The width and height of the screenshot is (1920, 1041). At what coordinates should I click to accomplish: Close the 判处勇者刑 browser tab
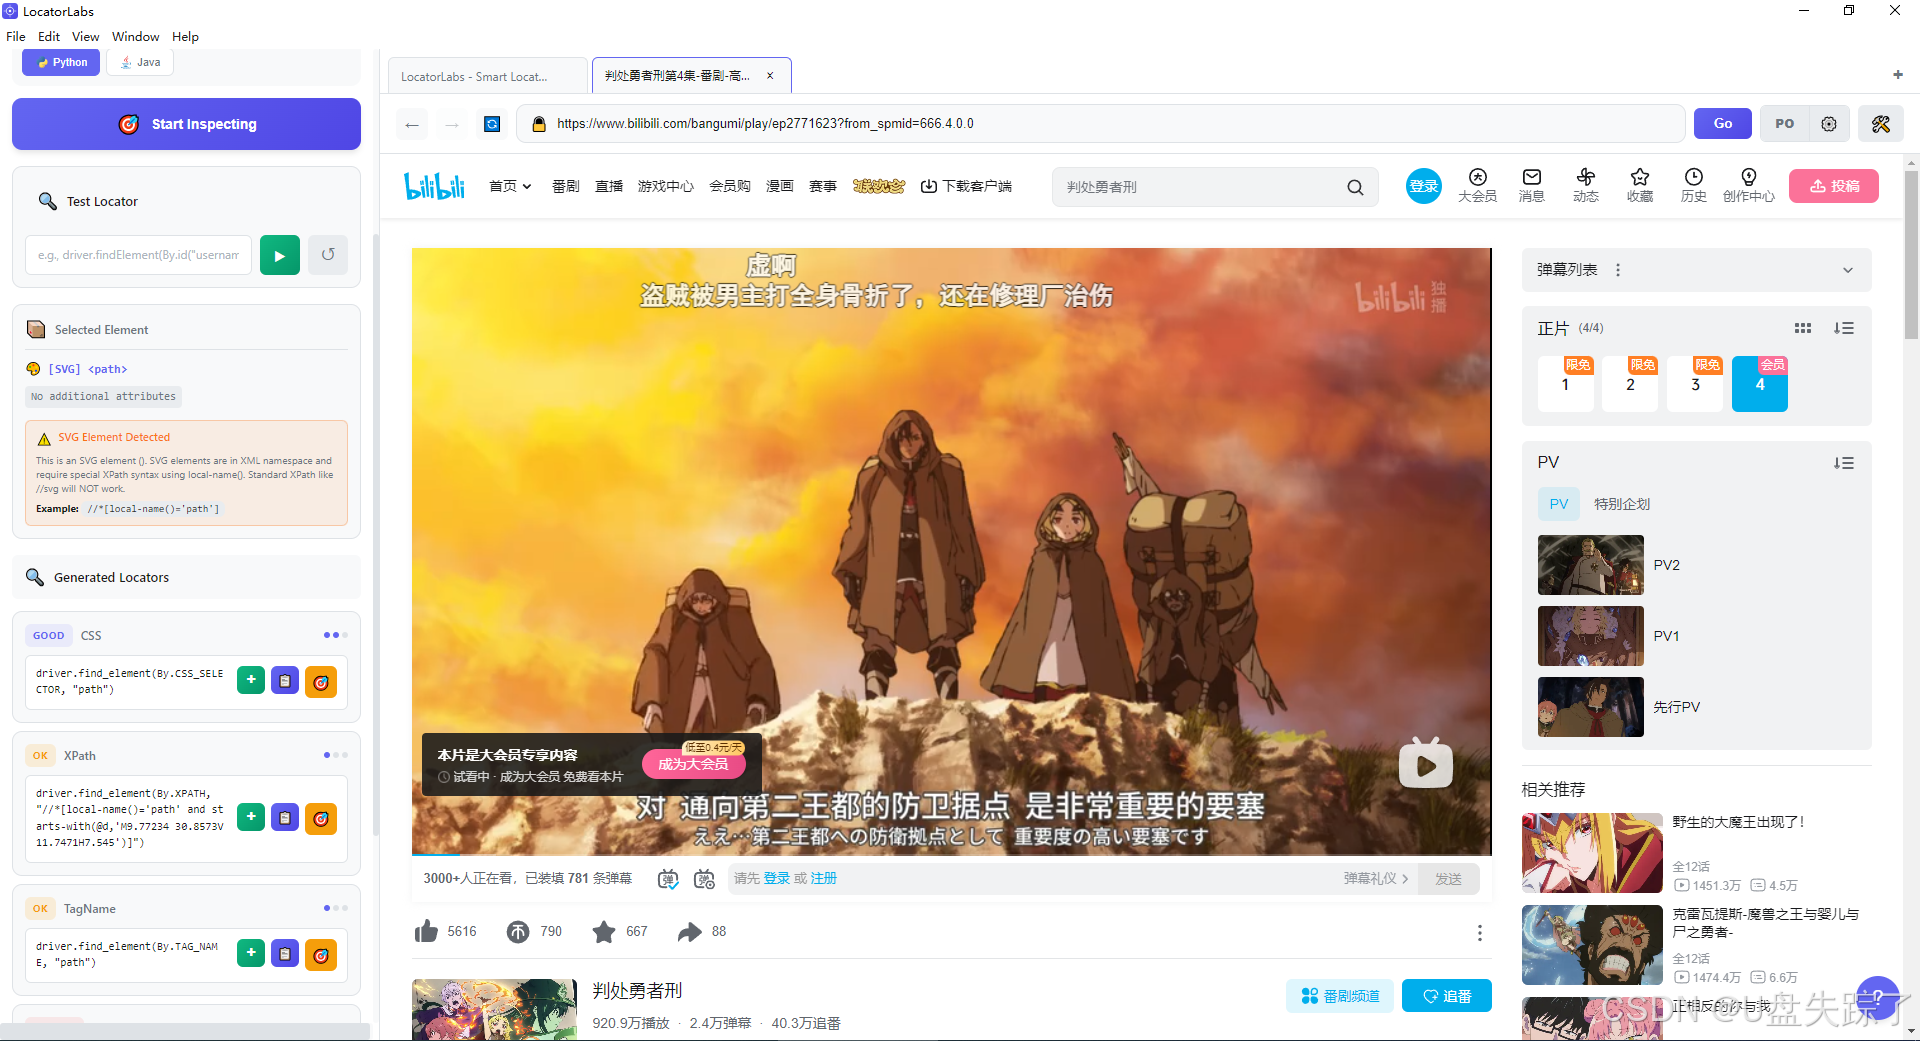(770, 76)
